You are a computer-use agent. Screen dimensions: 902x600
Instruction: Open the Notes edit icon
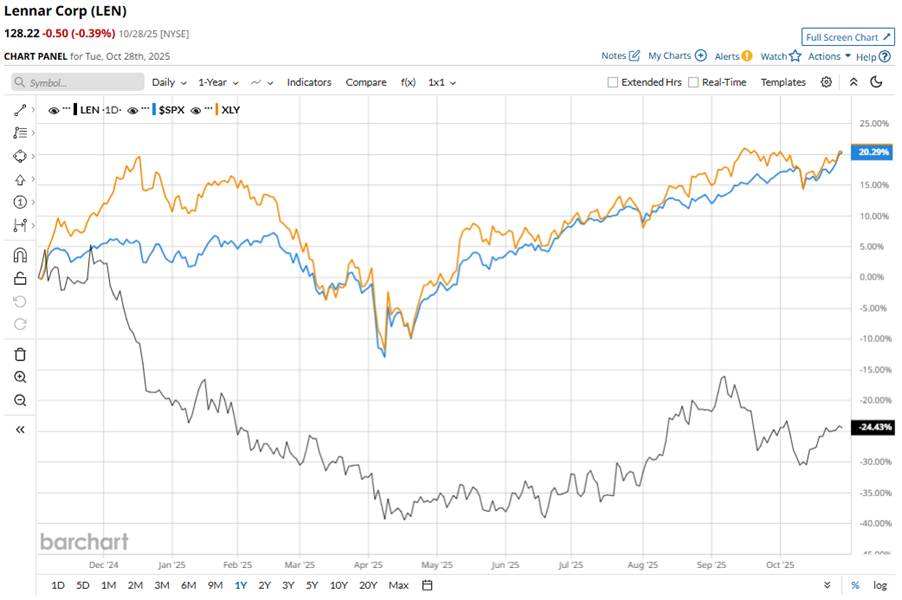click(x=635, y=56)
